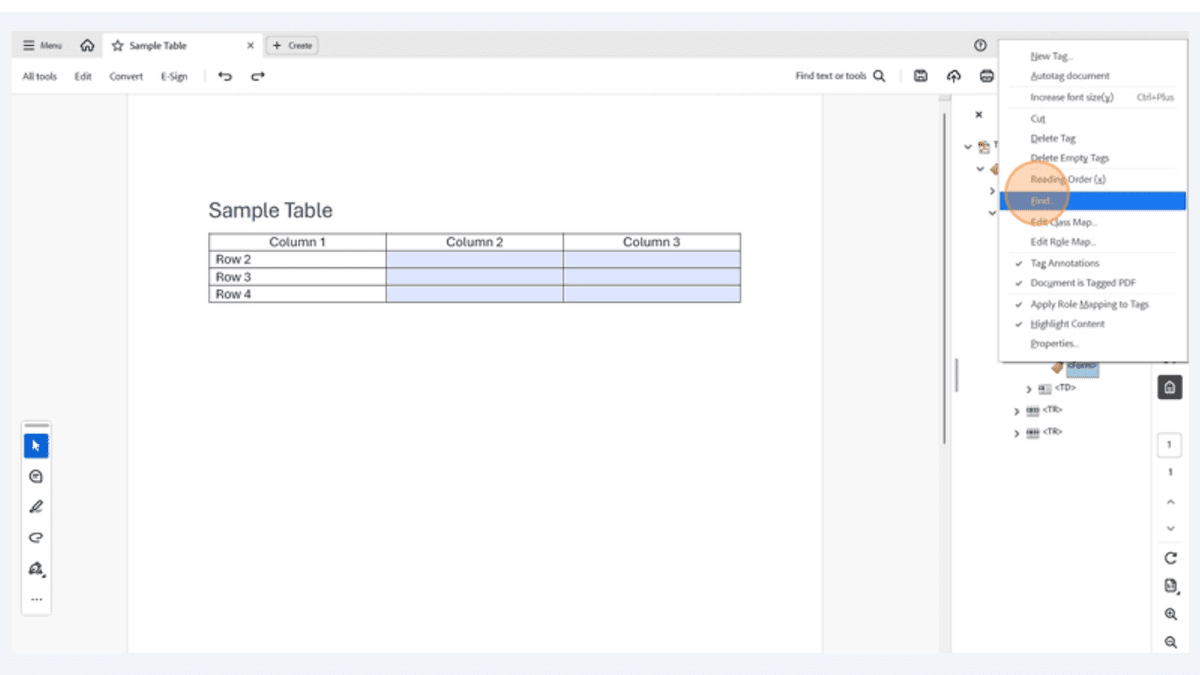Image resolution: width=1200 pixels, height=675 pixels.
Task: Open the more tools ellipsis menu
Action: 35,598
